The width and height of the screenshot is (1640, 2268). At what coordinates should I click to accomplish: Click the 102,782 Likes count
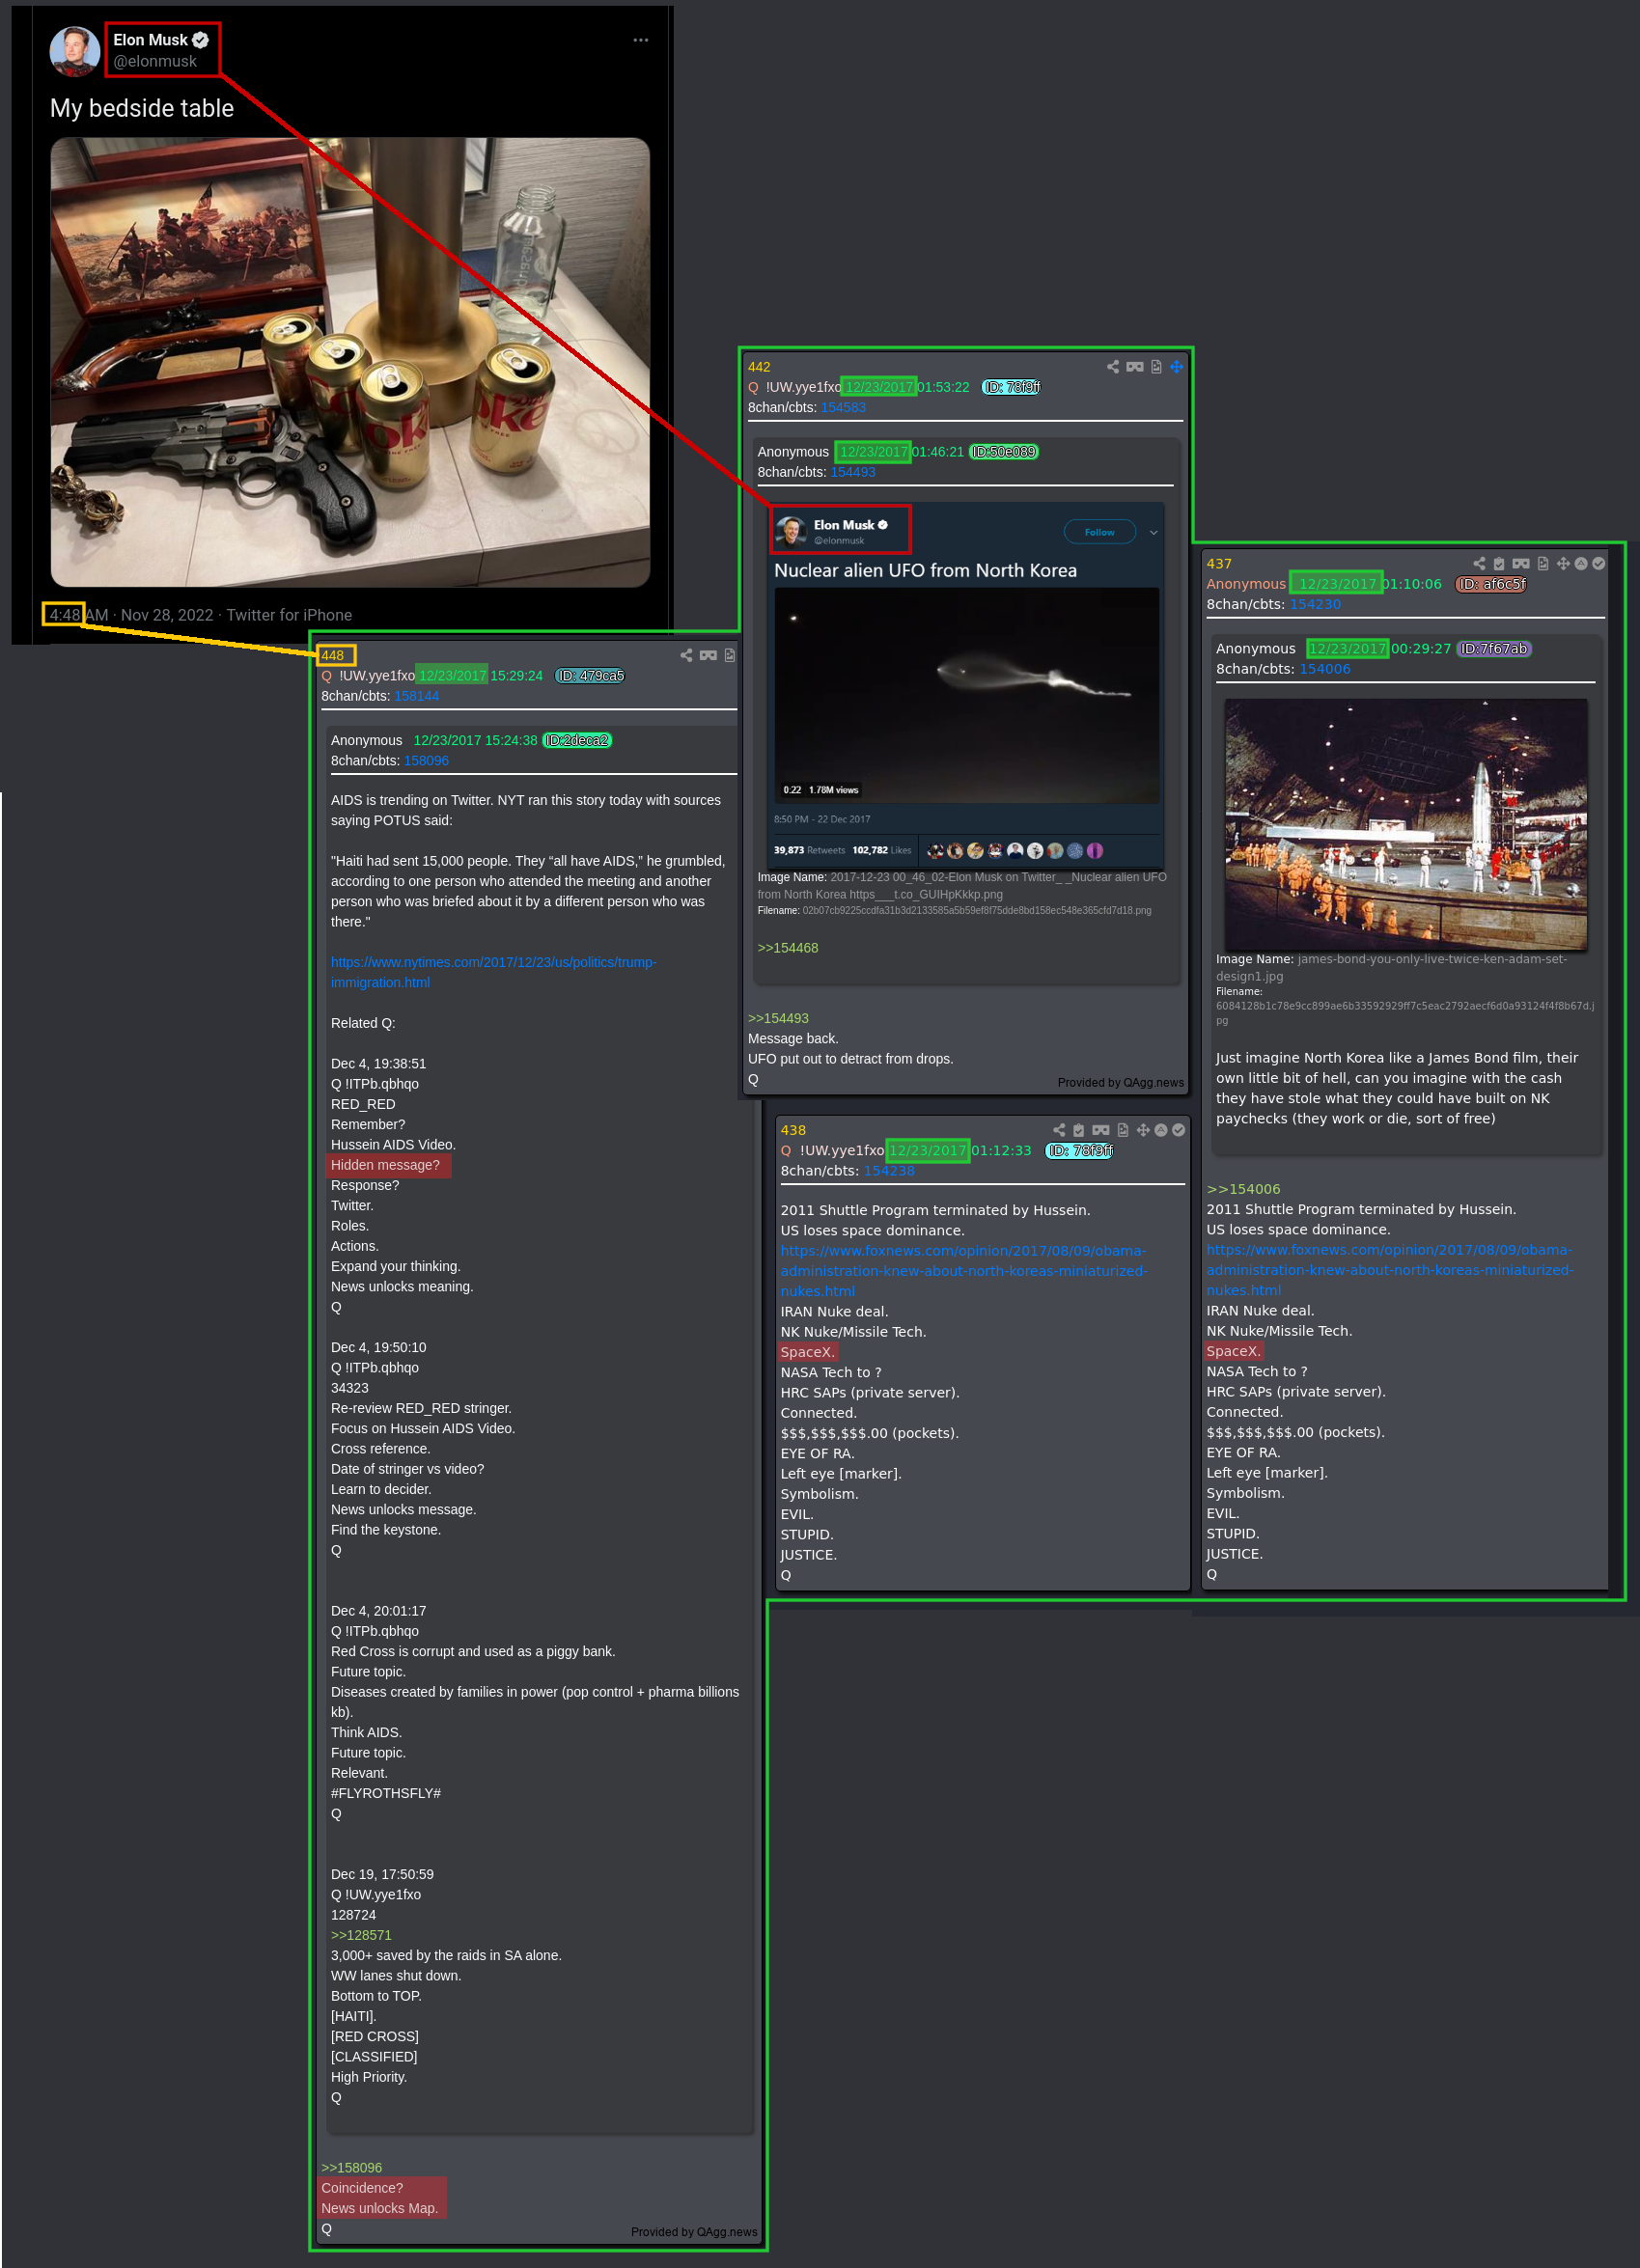(882, 850)
